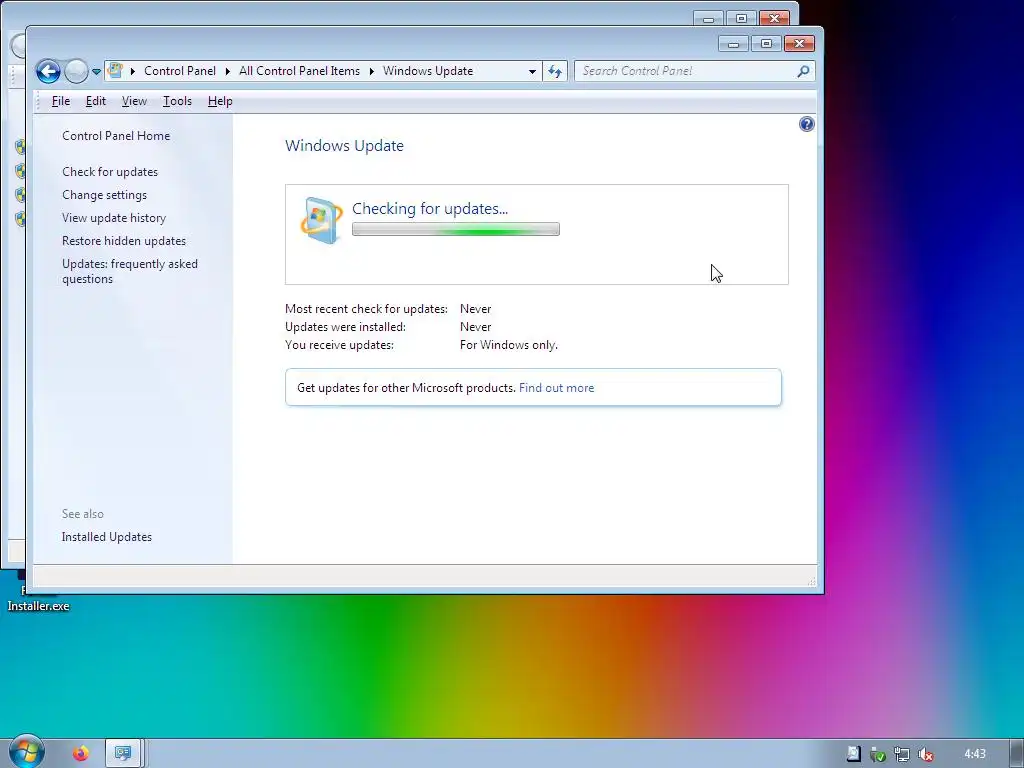Viewport: 1024px width, 768px height.
Task: Select Control Panel breadcrumb
Action: [x=180, y=71]
